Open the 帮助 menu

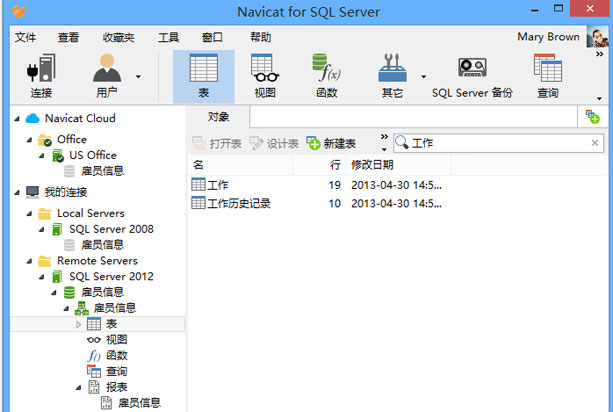pos(261,38)
